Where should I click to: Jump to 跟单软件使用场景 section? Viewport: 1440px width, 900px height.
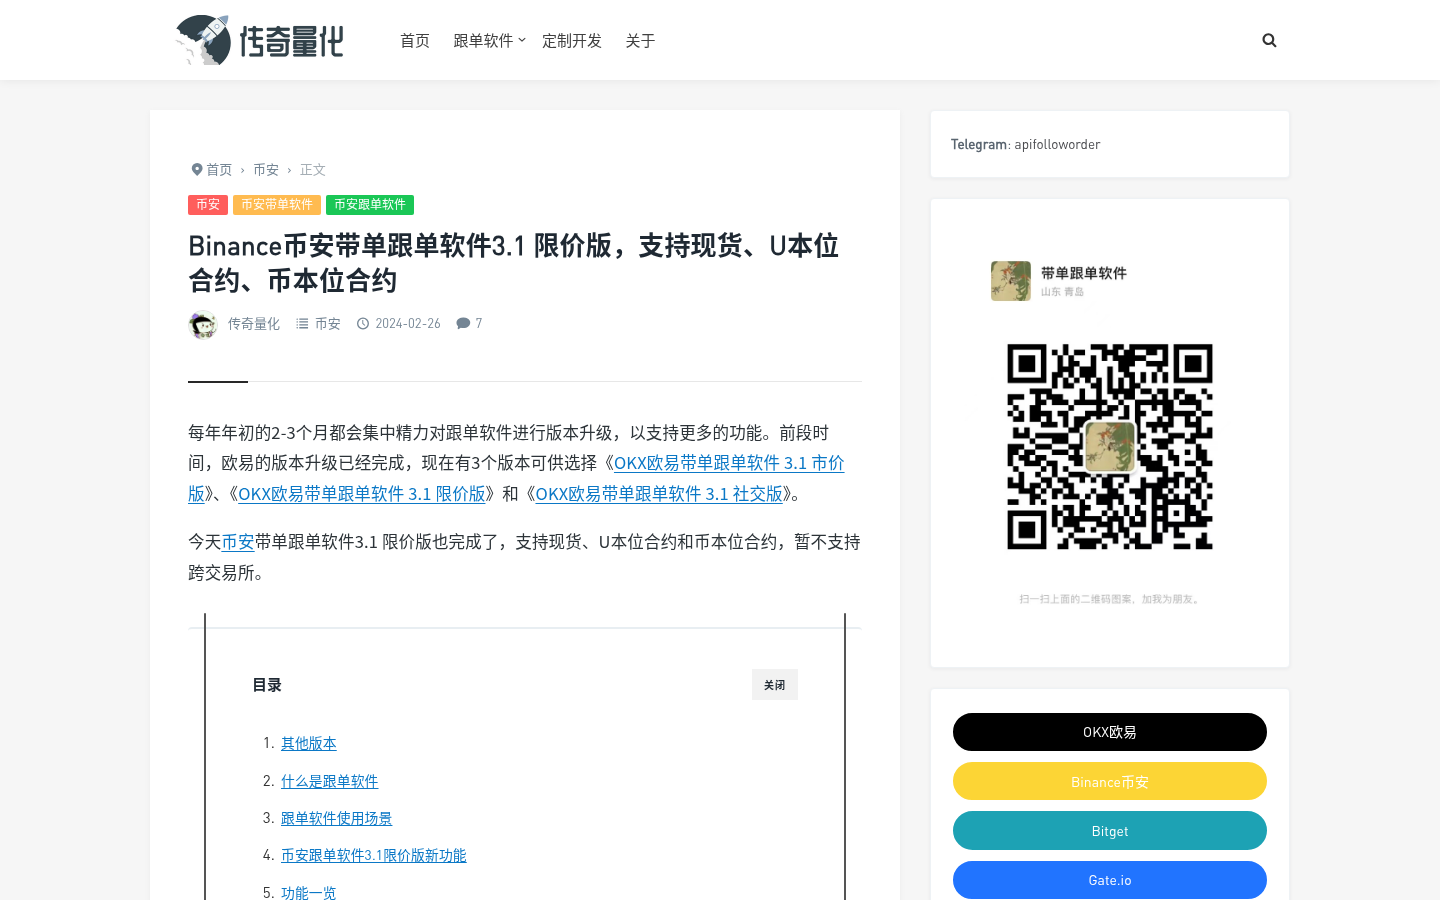click(x=337, y=818)
